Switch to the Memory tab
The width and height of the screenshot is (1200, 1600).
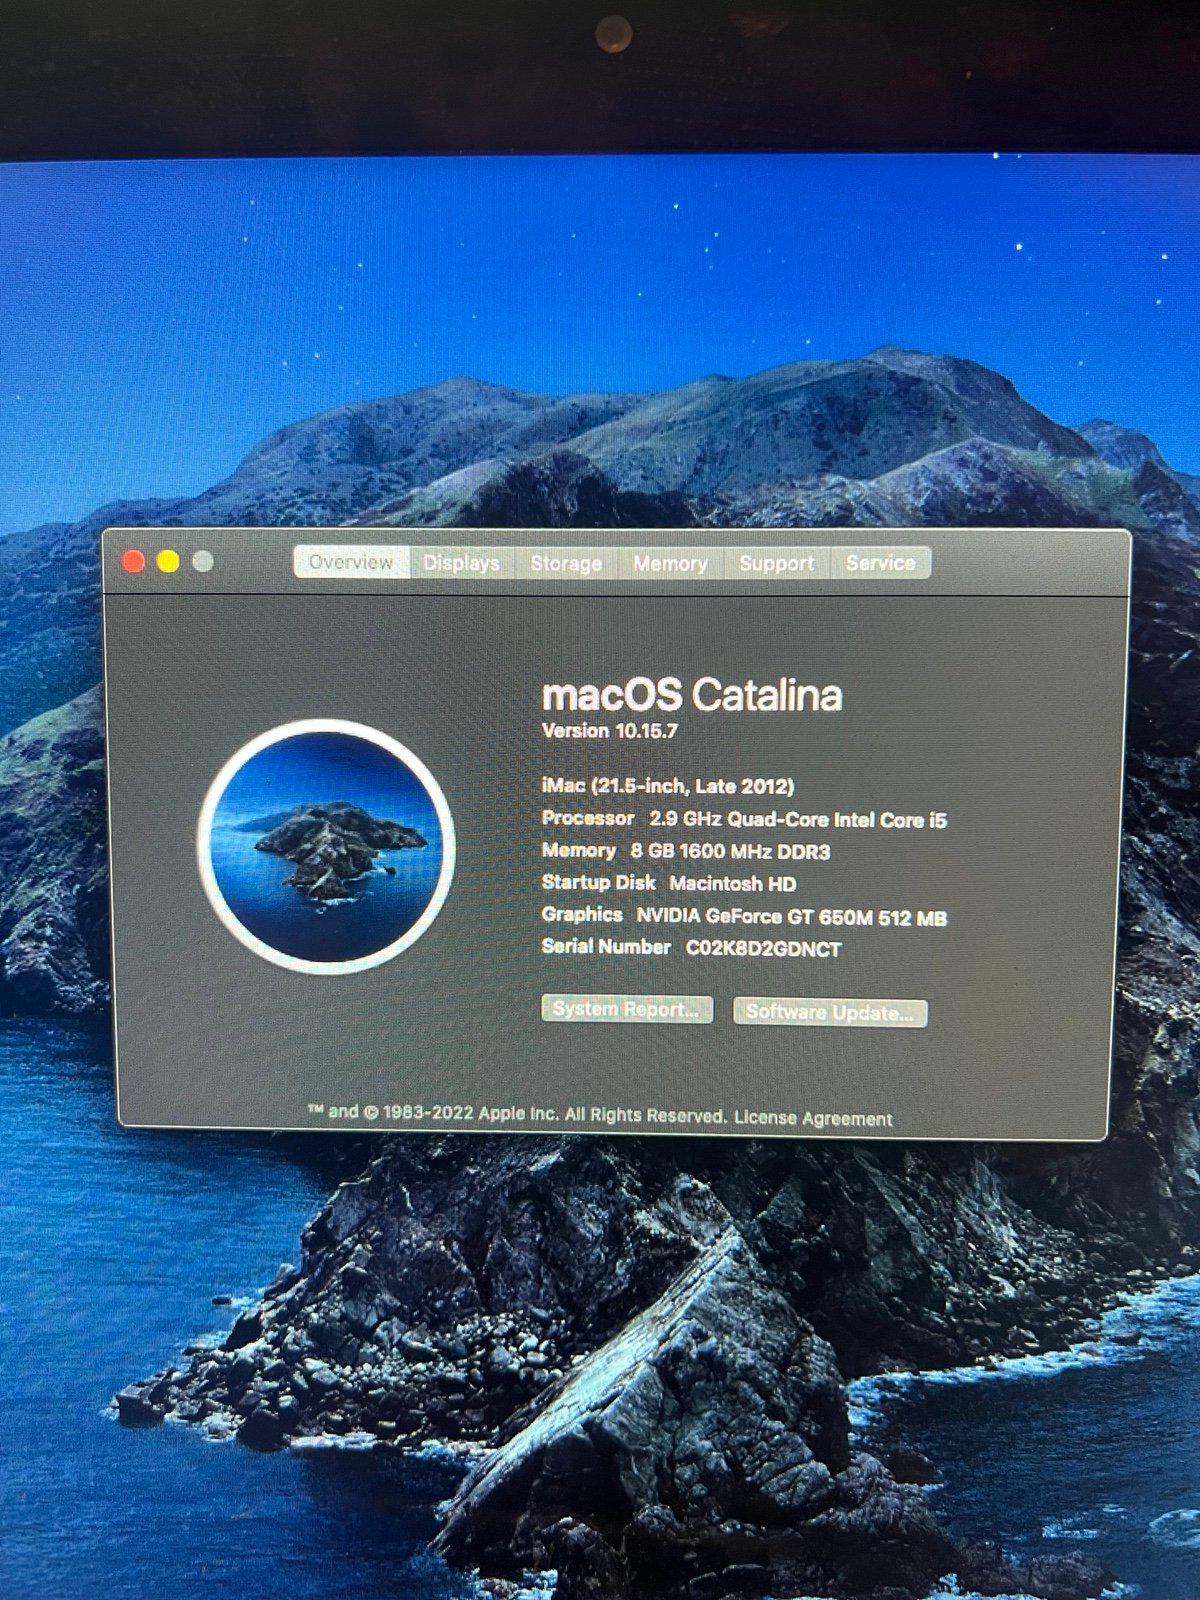(x=670, y=563)
